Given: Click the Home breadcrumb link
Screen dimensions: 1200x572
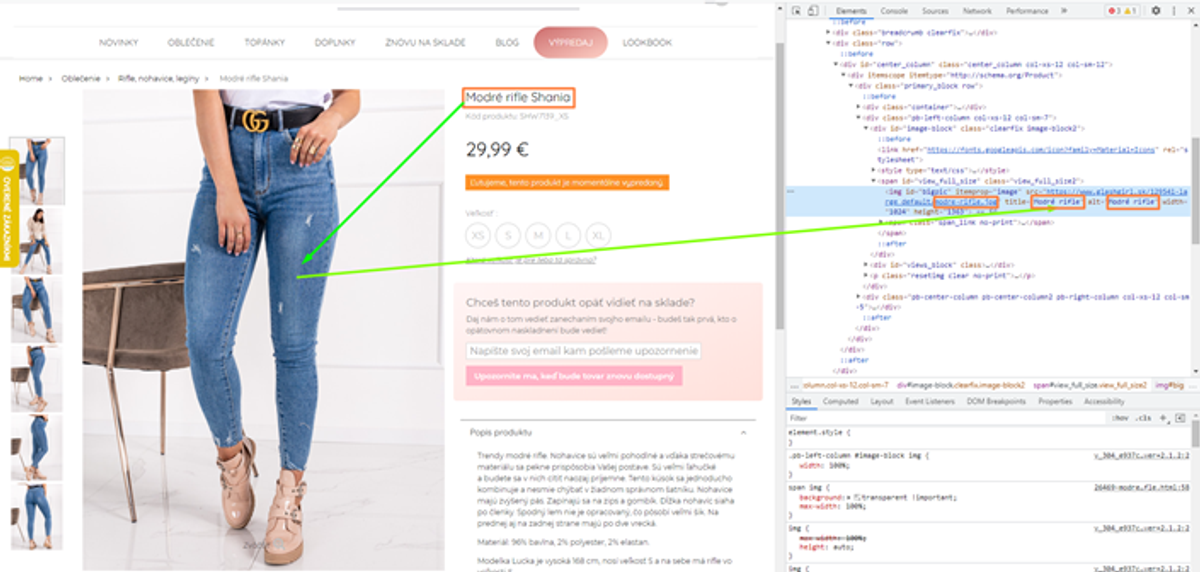Looking at the screenshot, I should pyautogui.click(x=30, y=78).
